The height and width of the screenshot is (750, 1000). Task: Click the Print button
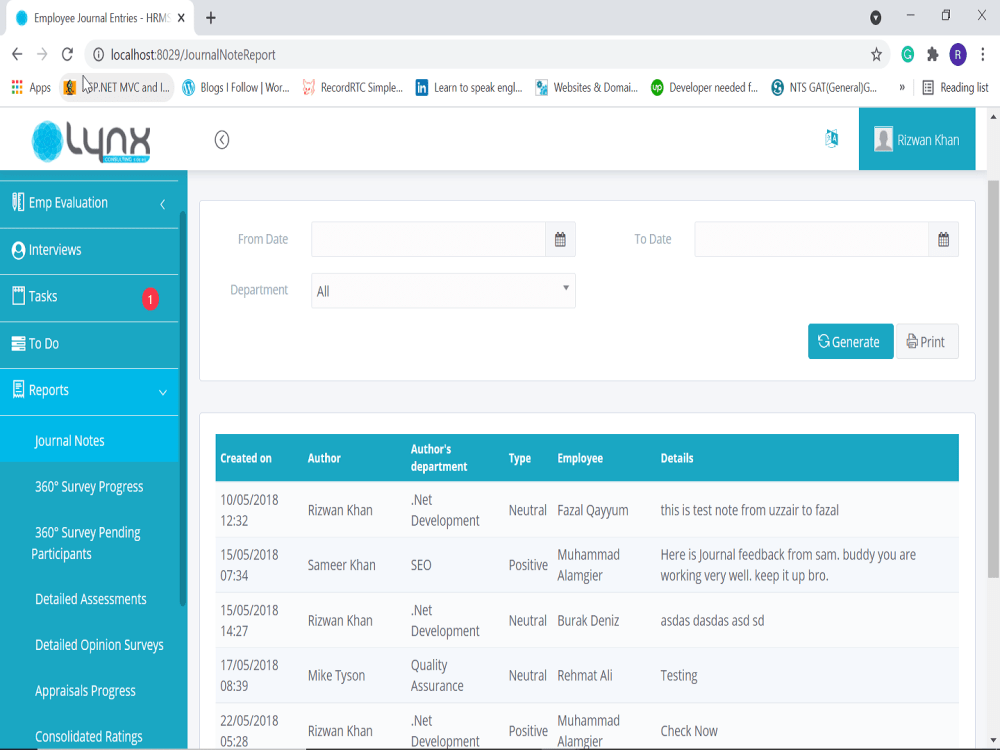pos(927,342)
